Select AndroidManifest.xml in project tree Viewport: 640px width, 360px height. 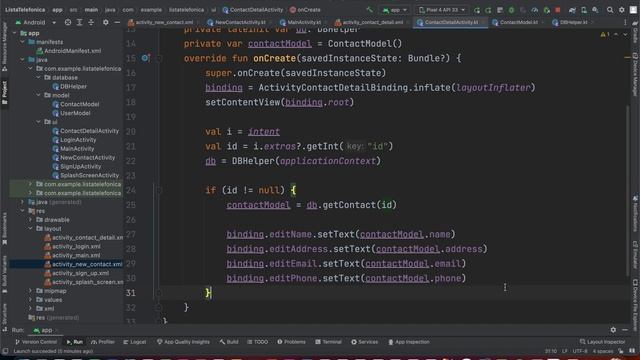69,51
